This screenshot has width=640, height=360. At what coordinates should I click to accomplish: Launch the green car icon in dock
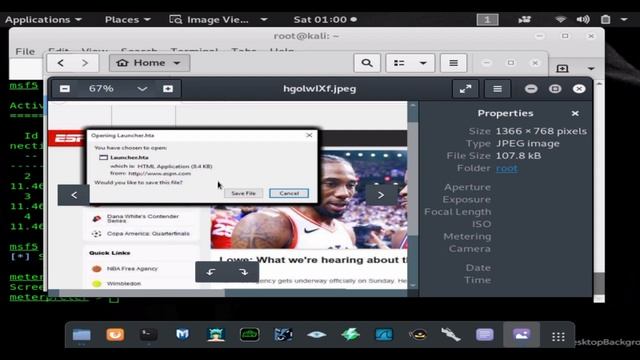(x=249, y=335)
